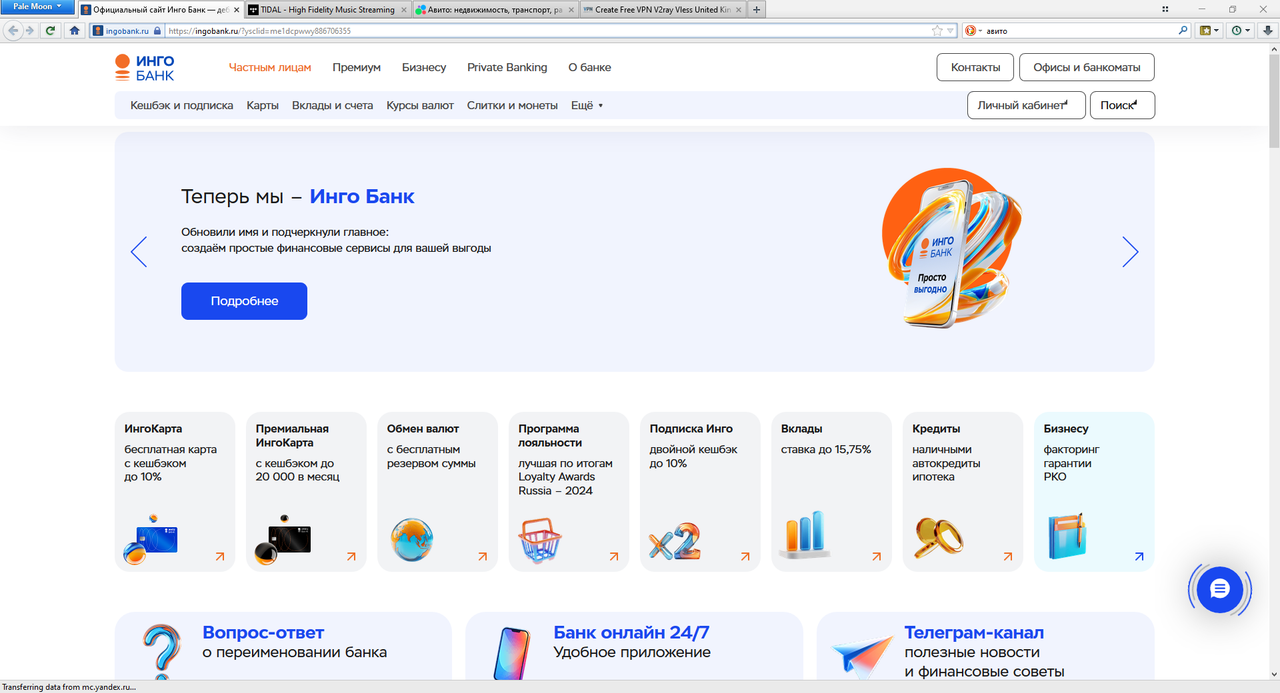
Task: Close the TIDAL tab
Action: (402, 9)
